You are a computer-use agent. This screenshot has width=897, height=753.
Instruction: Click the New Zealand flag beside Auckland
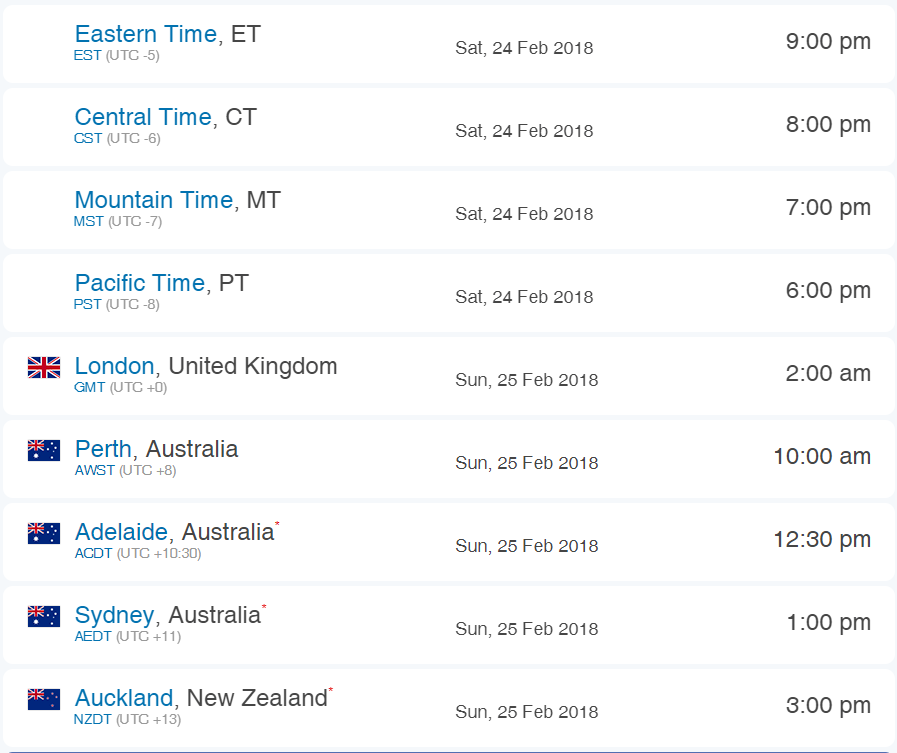(44, 699)
